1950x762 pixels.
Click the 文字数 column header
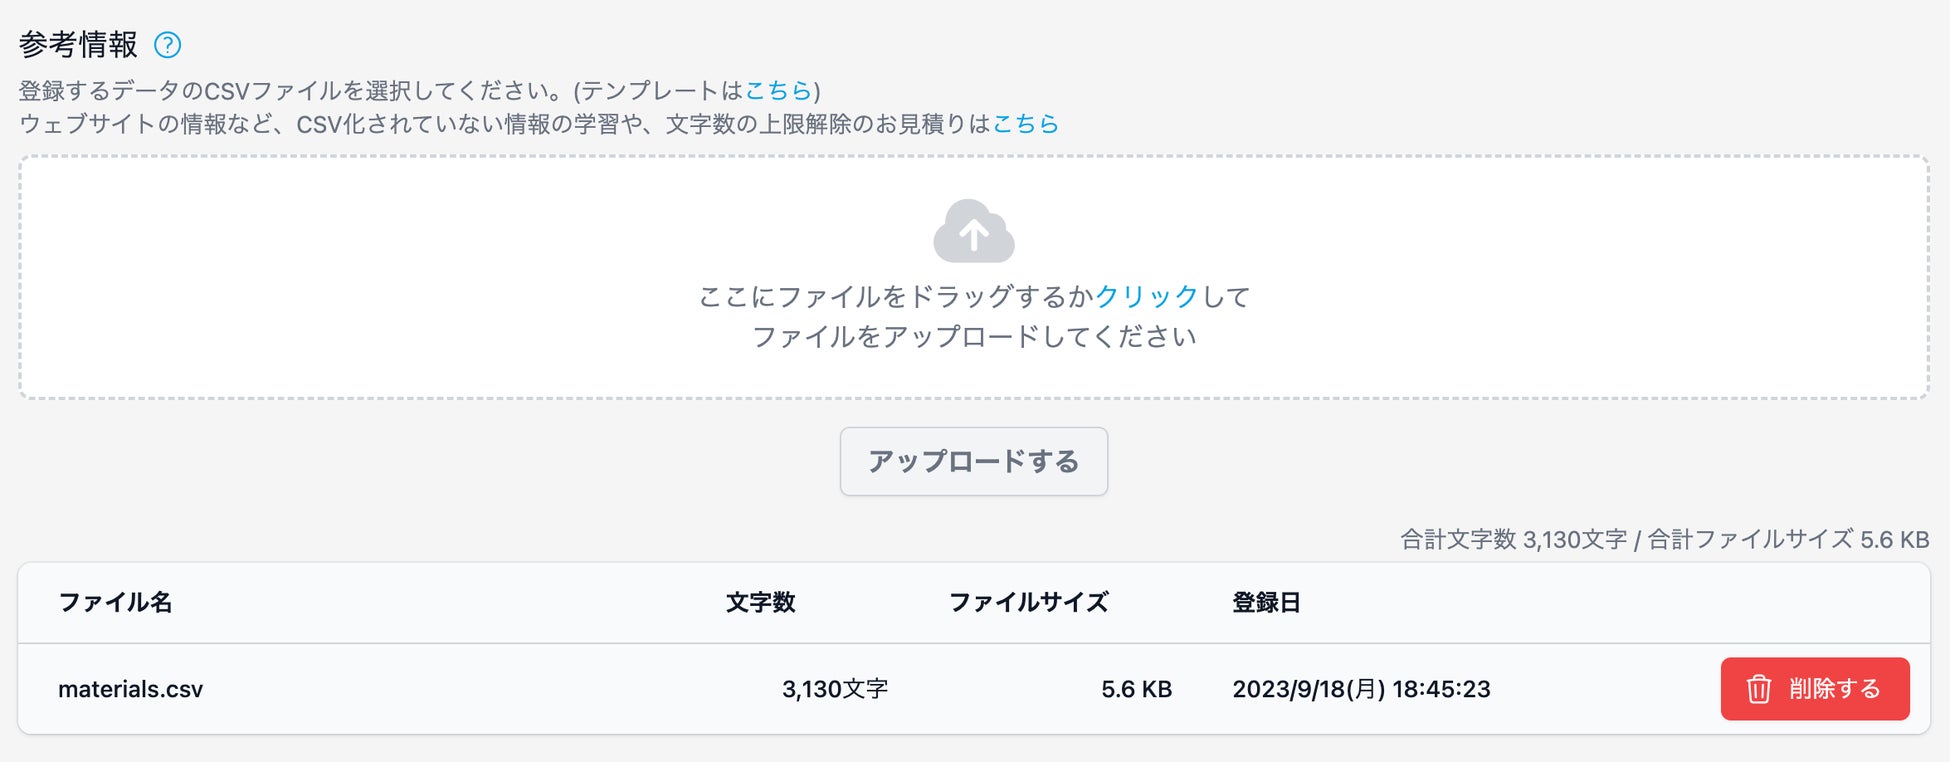pos(760,602)
